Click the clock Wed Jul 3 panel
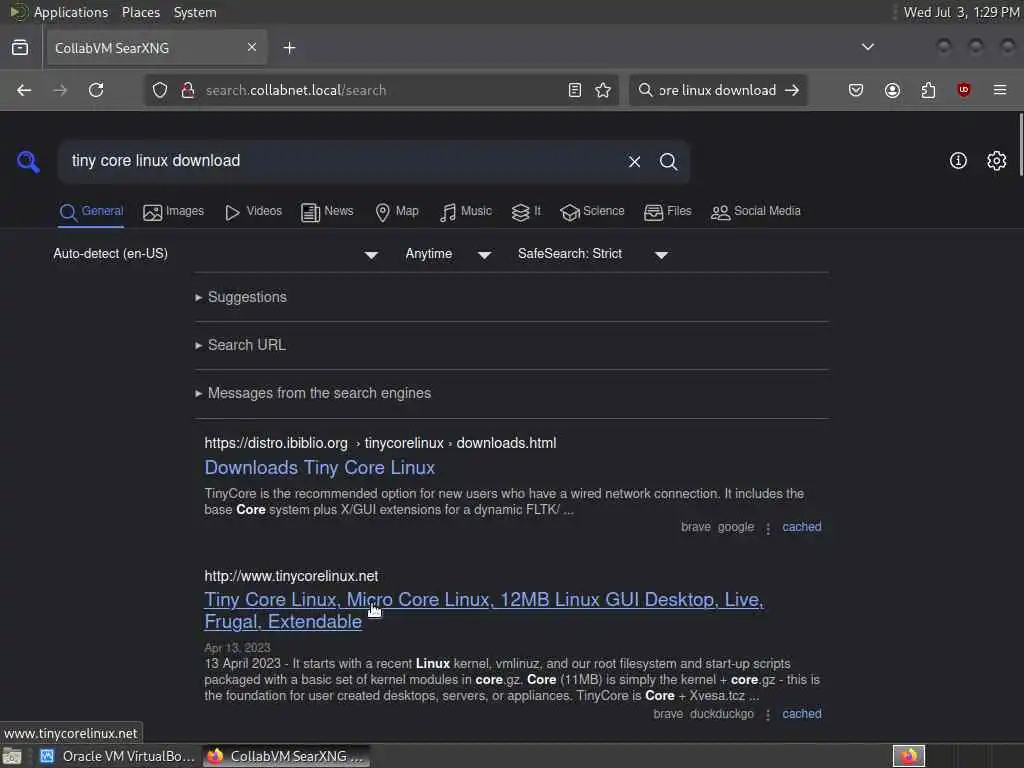This screenshot has width=1024, height=768. coord(961,12)
